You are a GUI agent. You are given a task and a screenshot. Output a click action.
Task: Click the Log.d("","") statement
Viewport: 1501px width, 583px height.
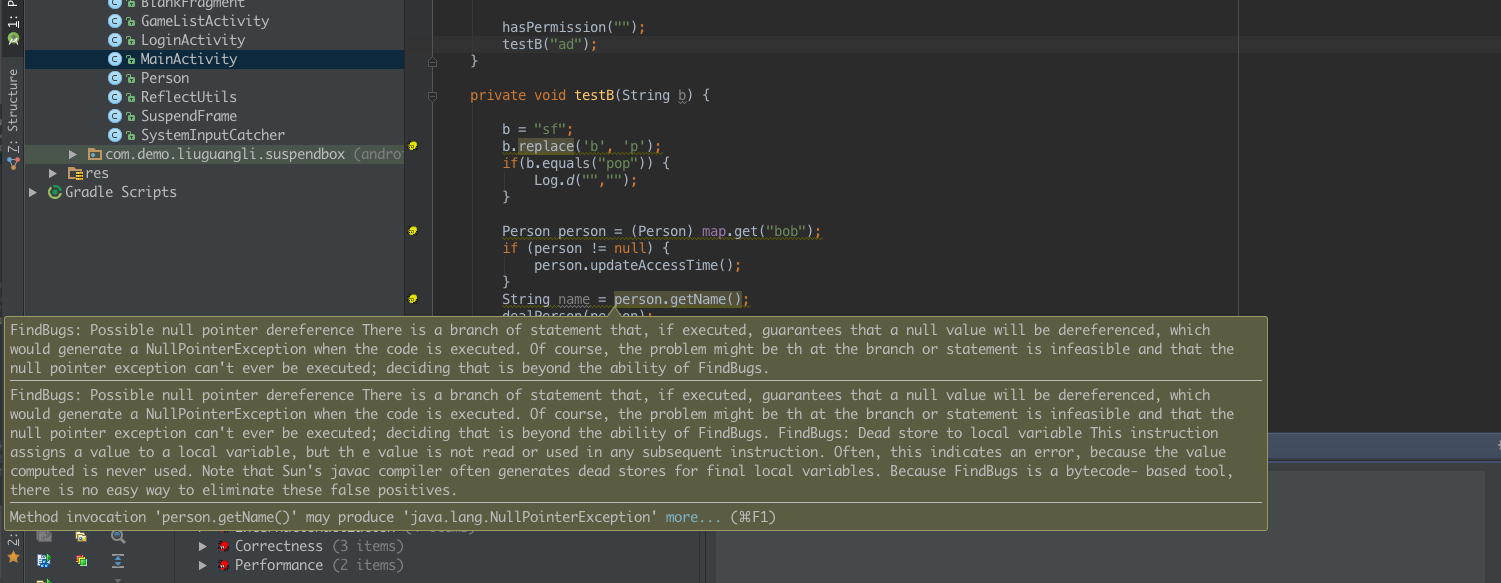click(x=585, y=180)
